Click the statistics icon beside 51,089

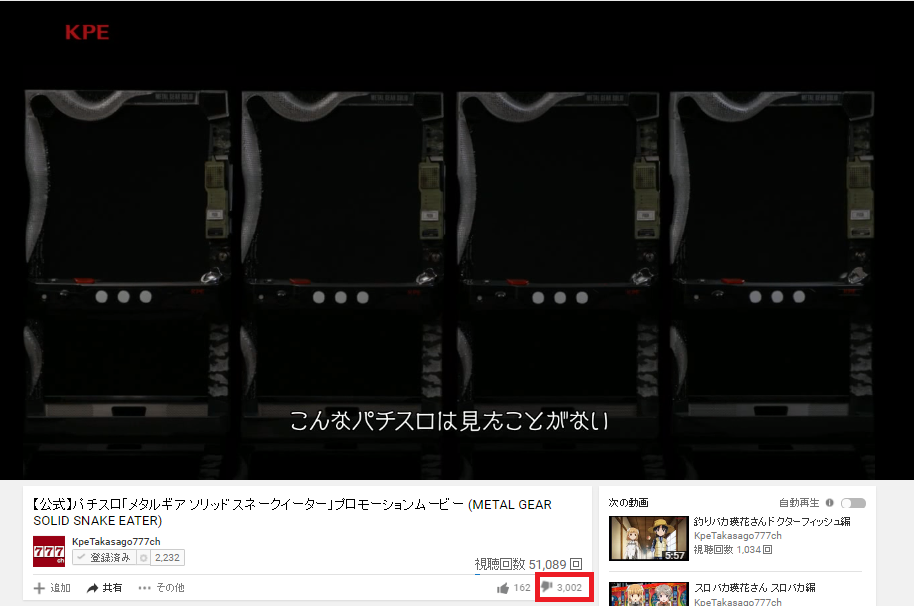tap(576, 563)
